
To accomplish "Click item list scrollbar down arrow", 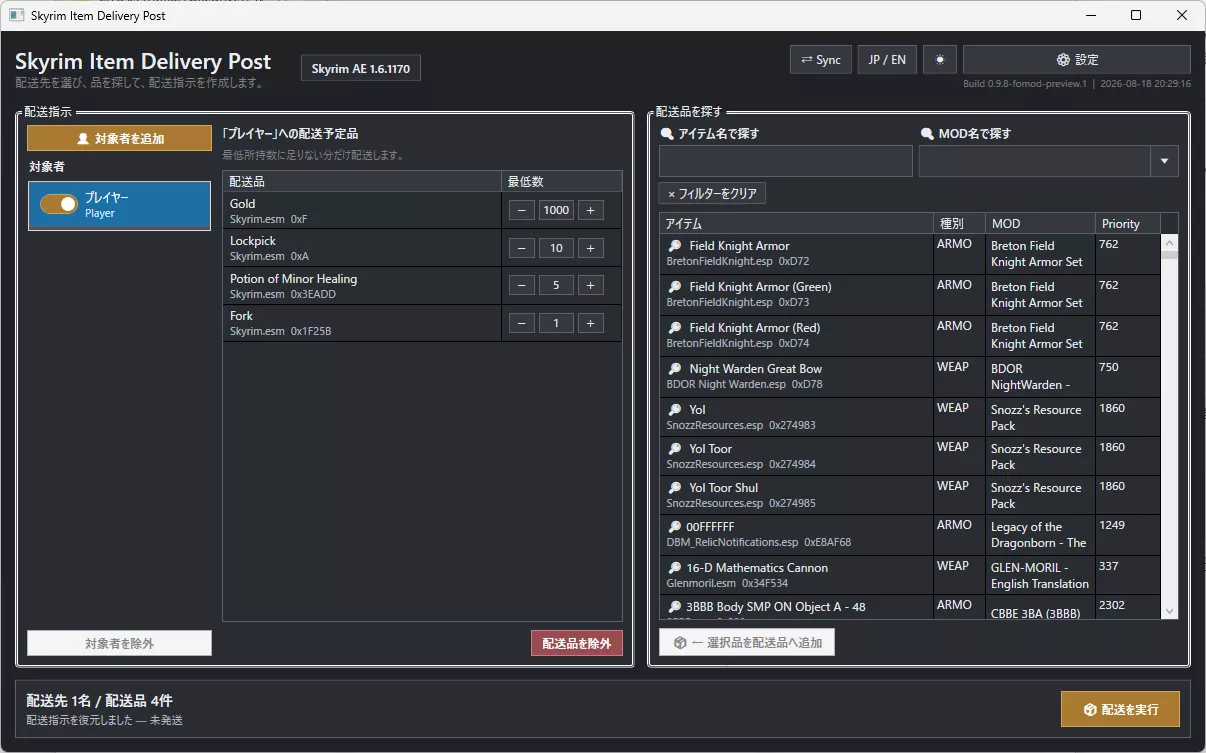I will [1169, 610].
